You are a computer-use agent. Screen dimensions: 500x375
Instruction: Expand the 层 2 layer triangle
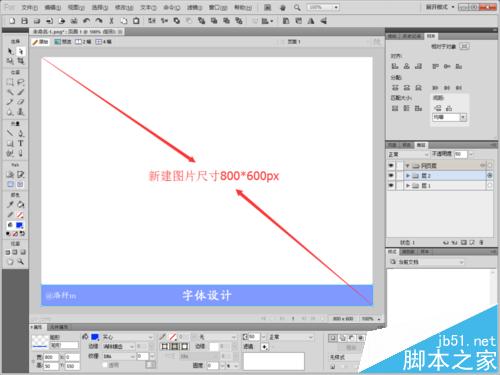[408, 175]
